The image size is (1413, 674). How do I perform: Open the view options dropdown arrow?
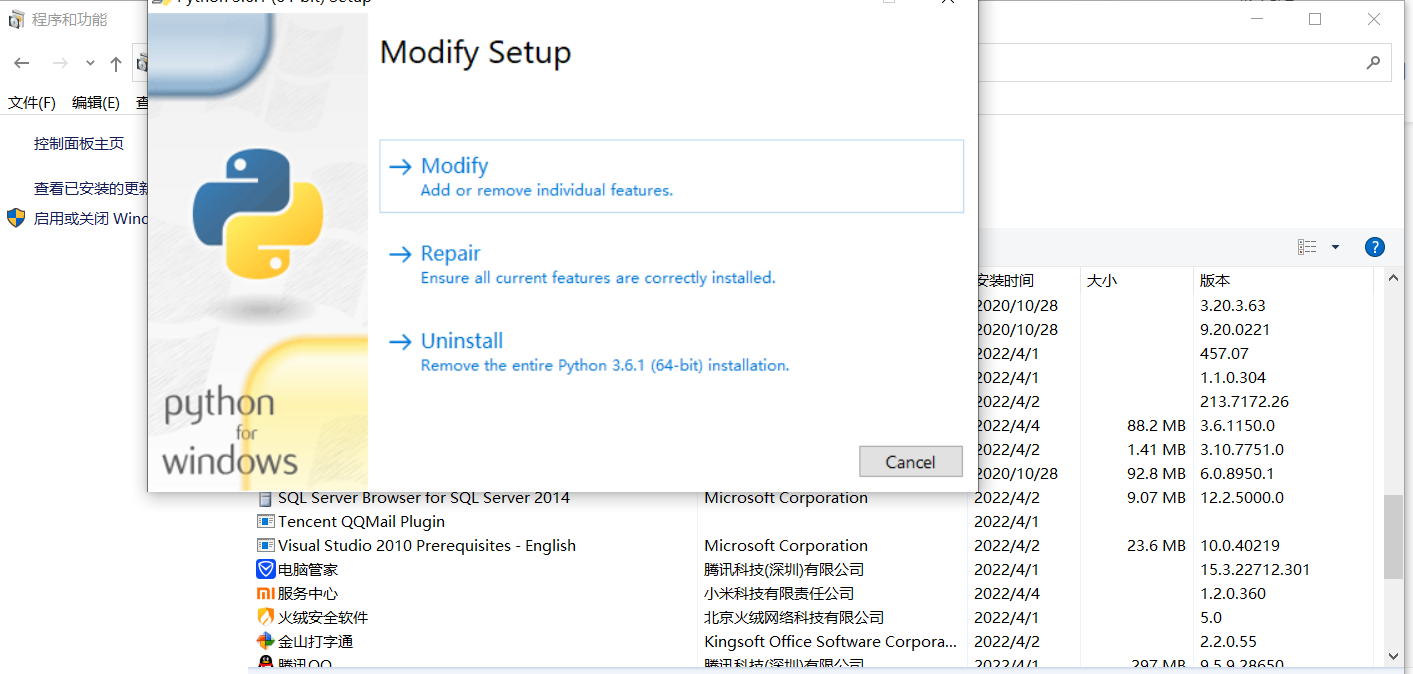click(x=1334, y=247)
